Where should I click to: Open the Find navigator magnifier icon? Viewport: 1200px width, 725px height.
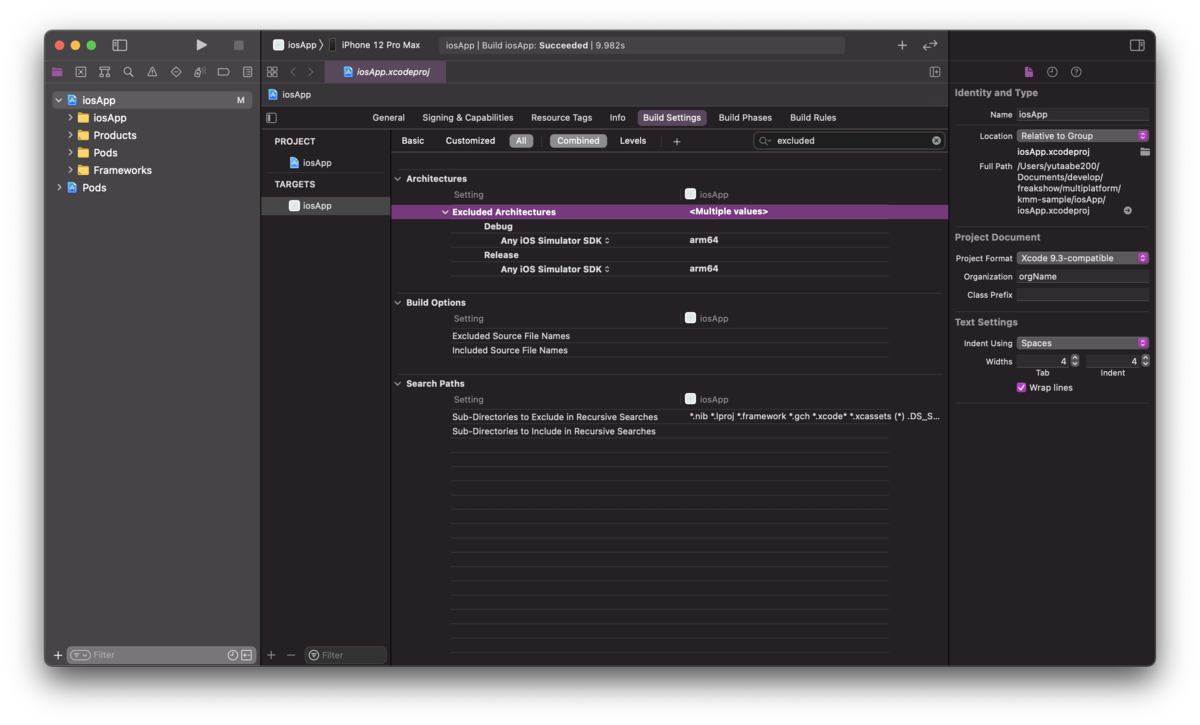click(x=128, y=72)
